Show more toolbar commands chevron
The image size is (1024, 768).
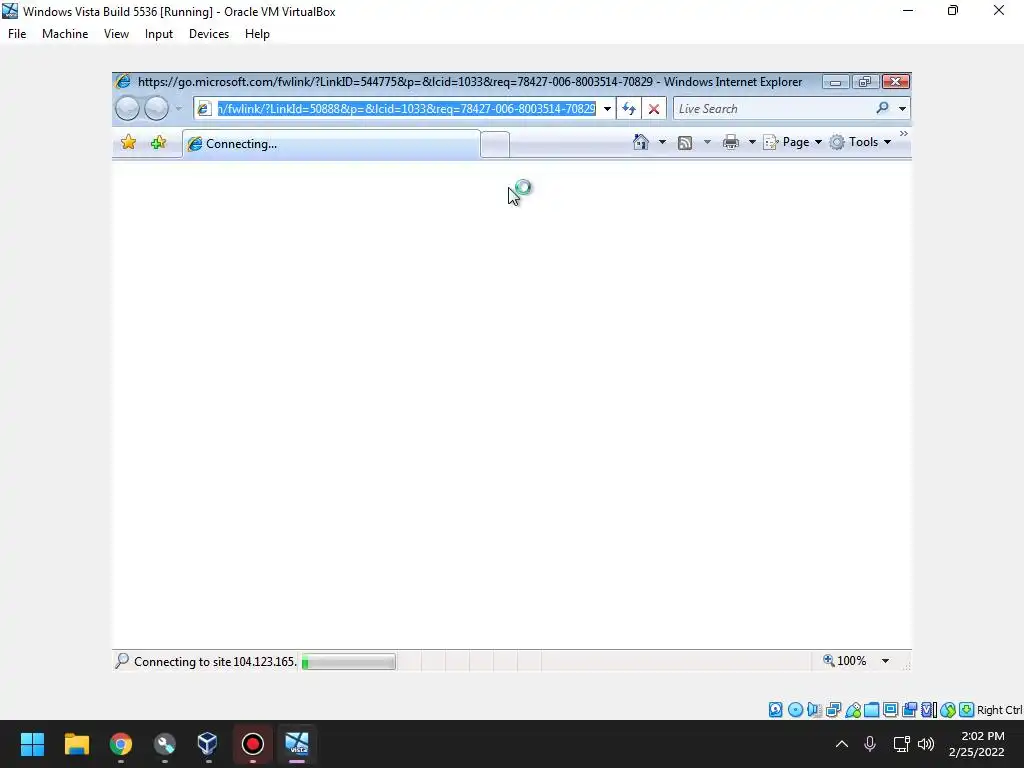[x=904, y=133]
